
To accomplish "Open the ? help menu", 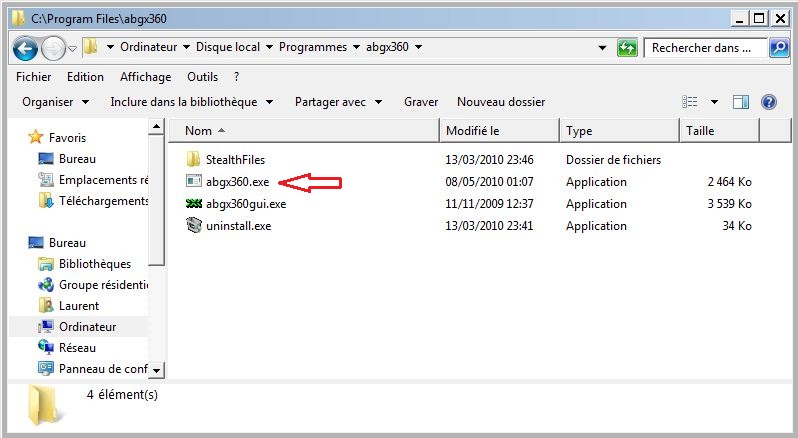I will coord(236,77).
